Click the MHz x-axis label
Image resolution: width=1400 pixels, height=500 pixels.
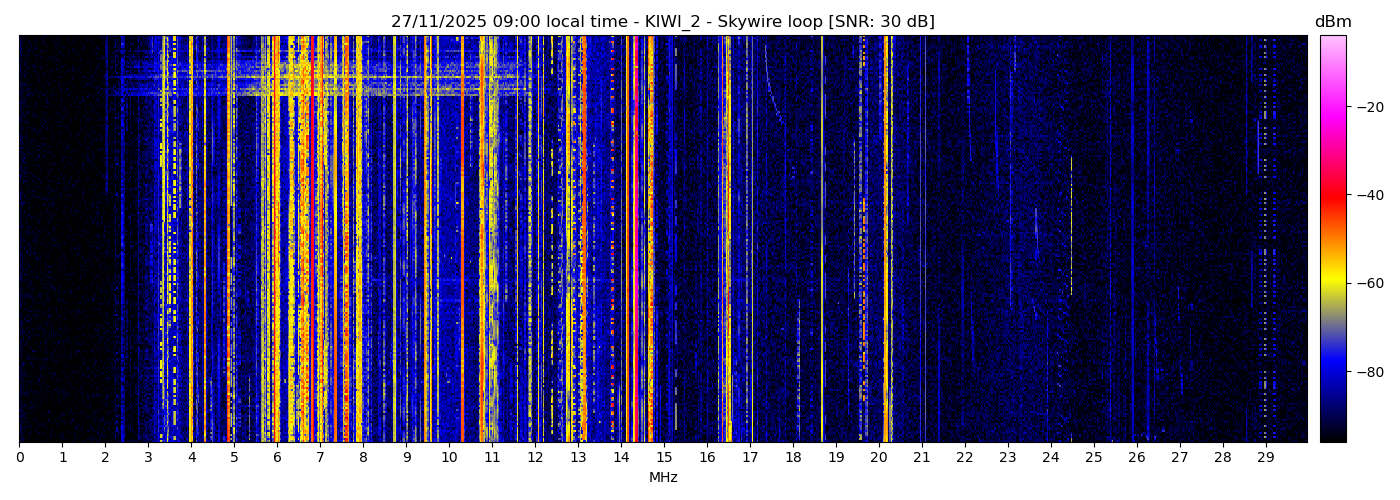coord(663,478)
